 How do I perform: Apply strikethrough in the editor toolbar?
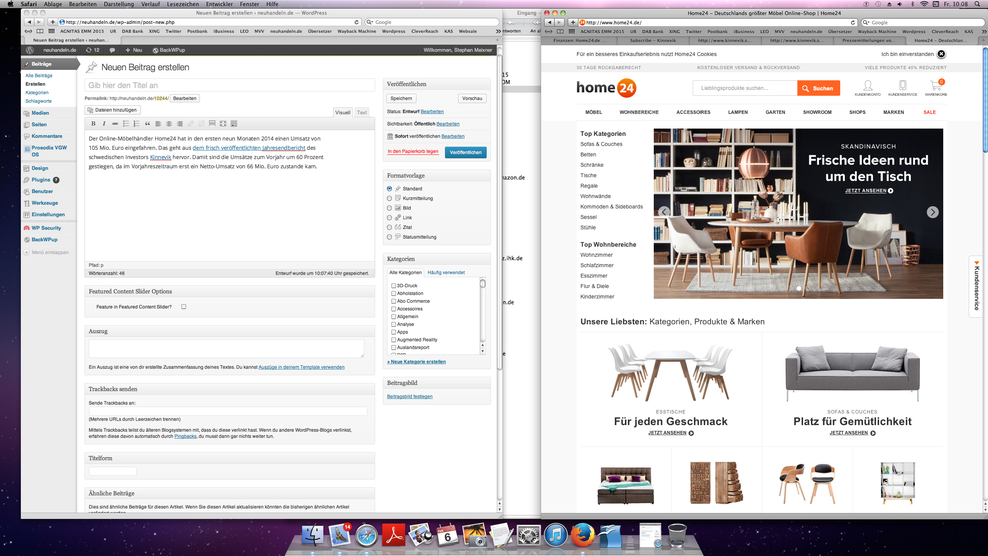[x=115, y=124]
